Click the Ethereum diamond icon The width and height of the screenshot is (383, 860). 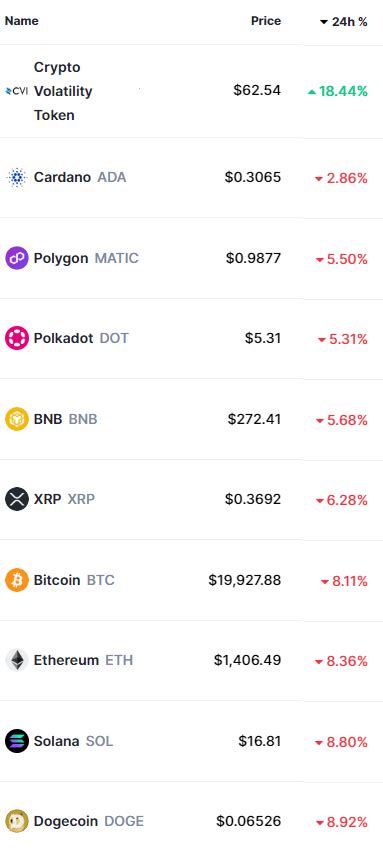coord(16,660)
